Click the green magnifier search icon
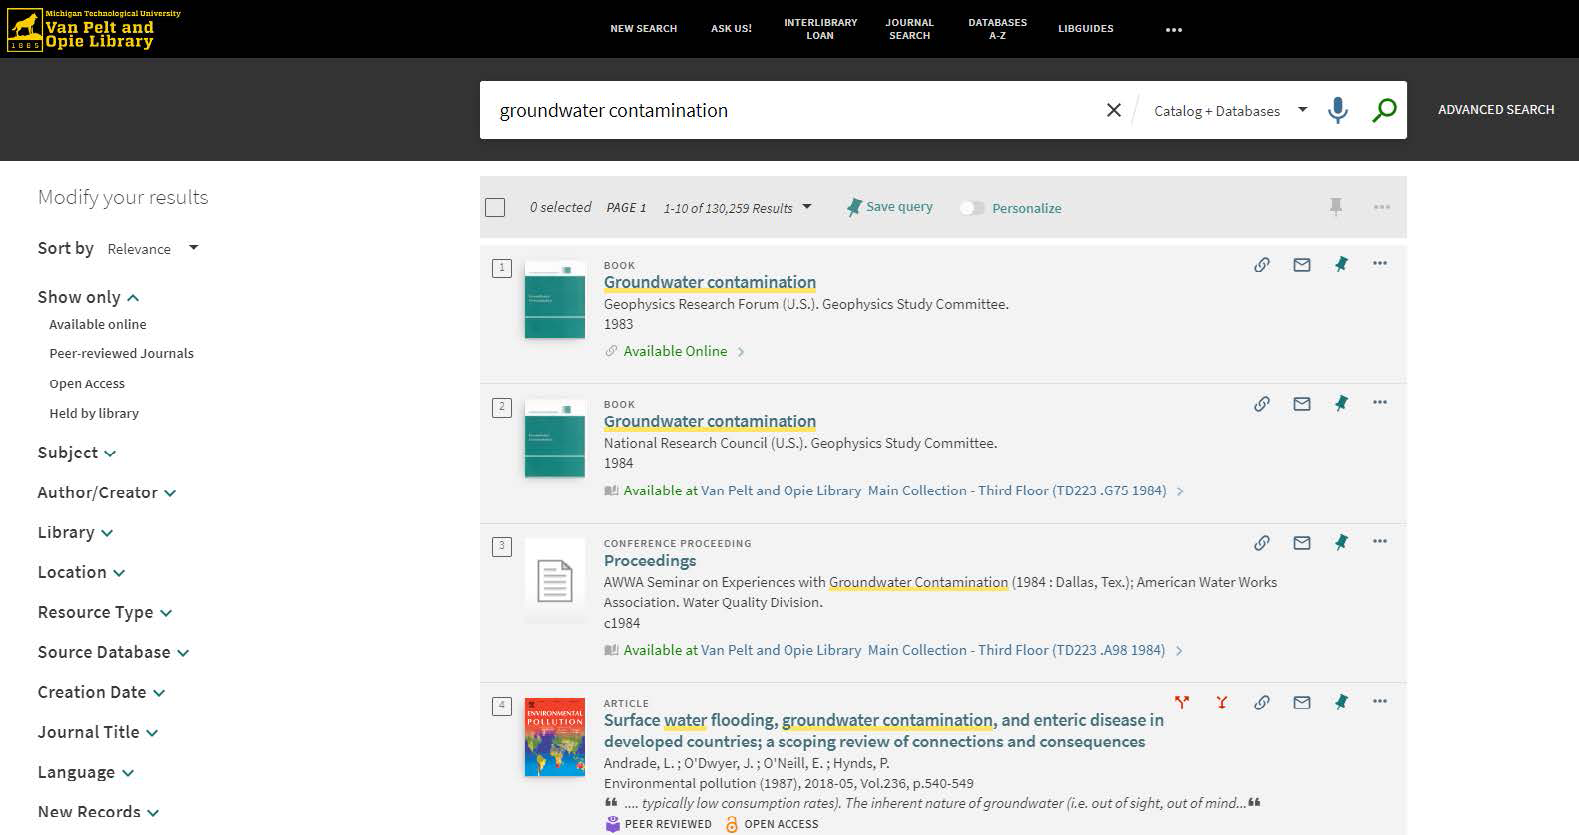 [1384, 110]
